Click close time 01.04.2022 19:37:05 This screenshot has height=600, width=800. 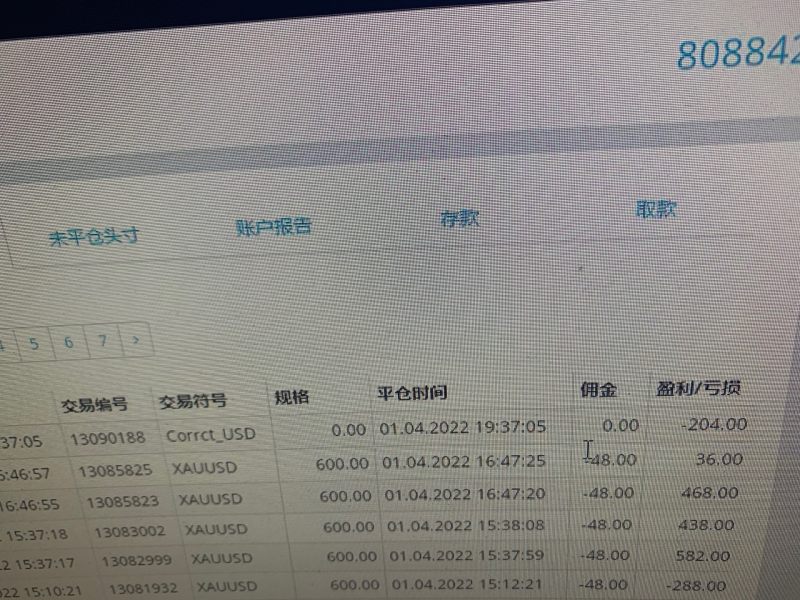coord(463,427)
